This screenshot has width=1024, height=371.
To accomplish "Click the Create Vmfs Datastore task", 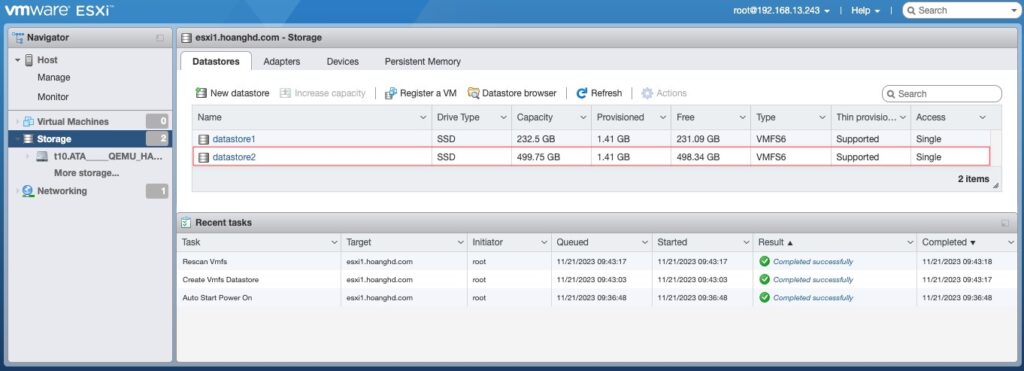I will point(596,280).
